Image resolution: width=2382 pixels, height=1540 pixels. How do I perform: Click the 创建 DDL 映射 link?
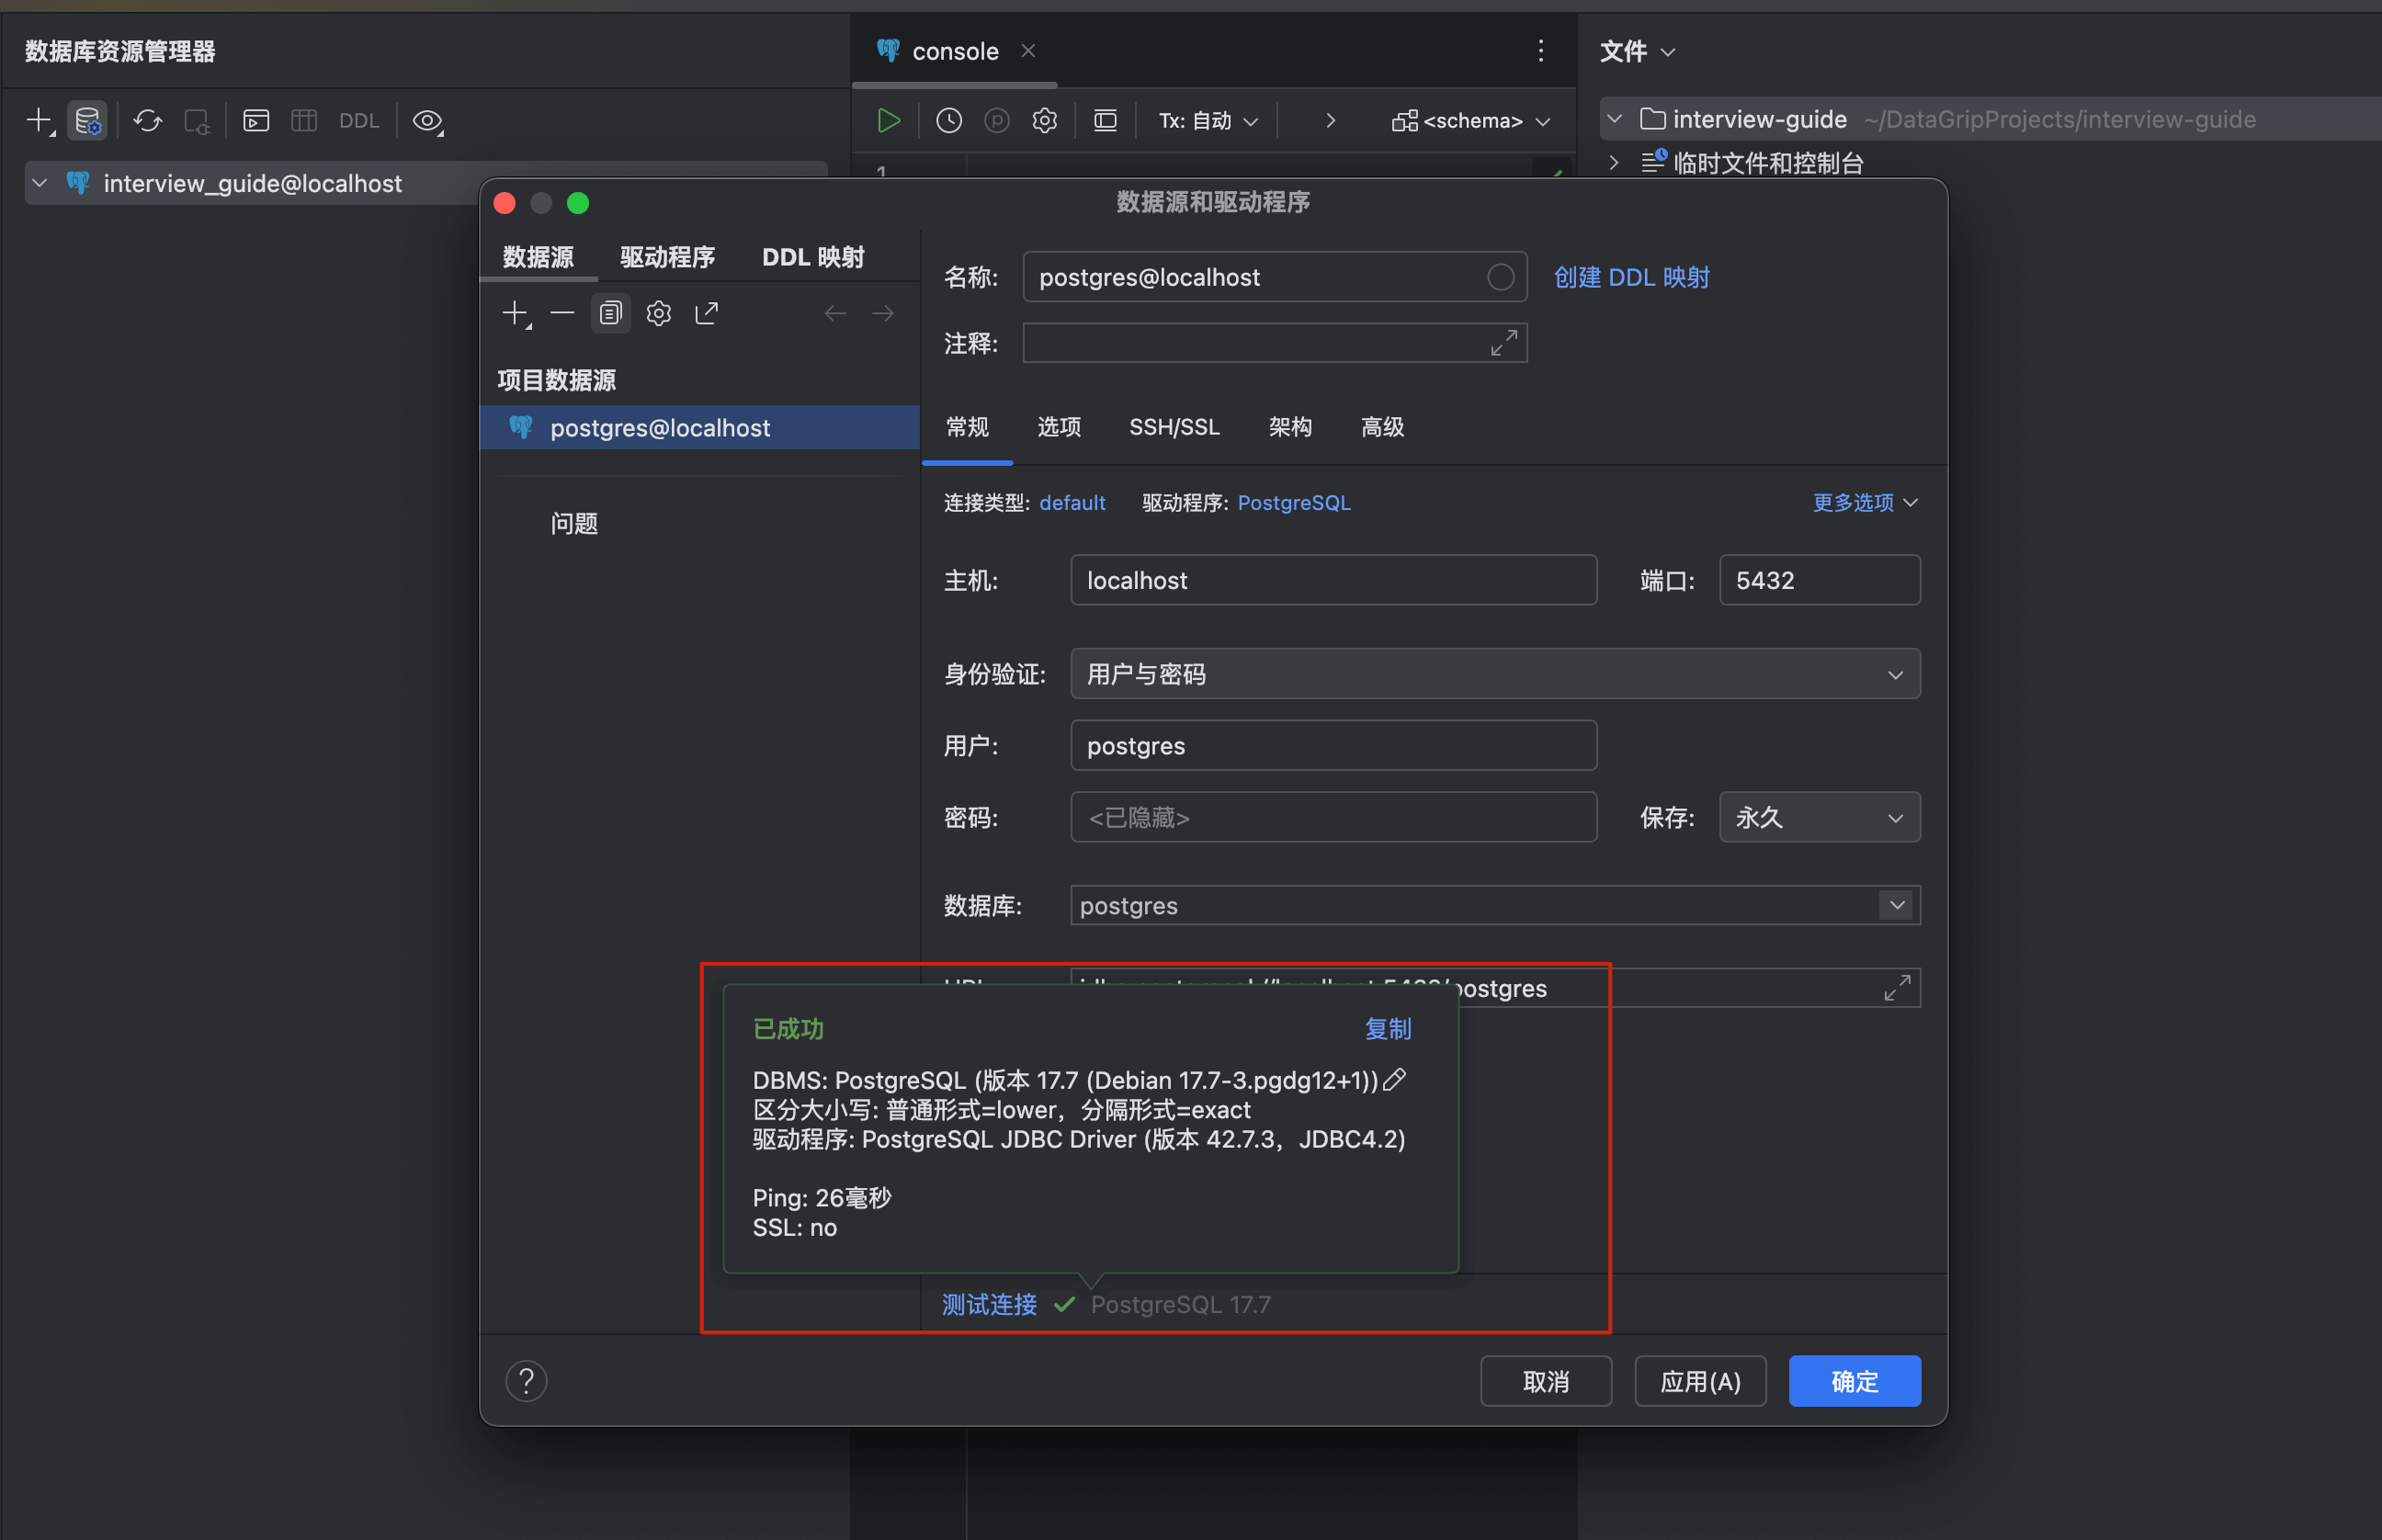(1632, 277)
